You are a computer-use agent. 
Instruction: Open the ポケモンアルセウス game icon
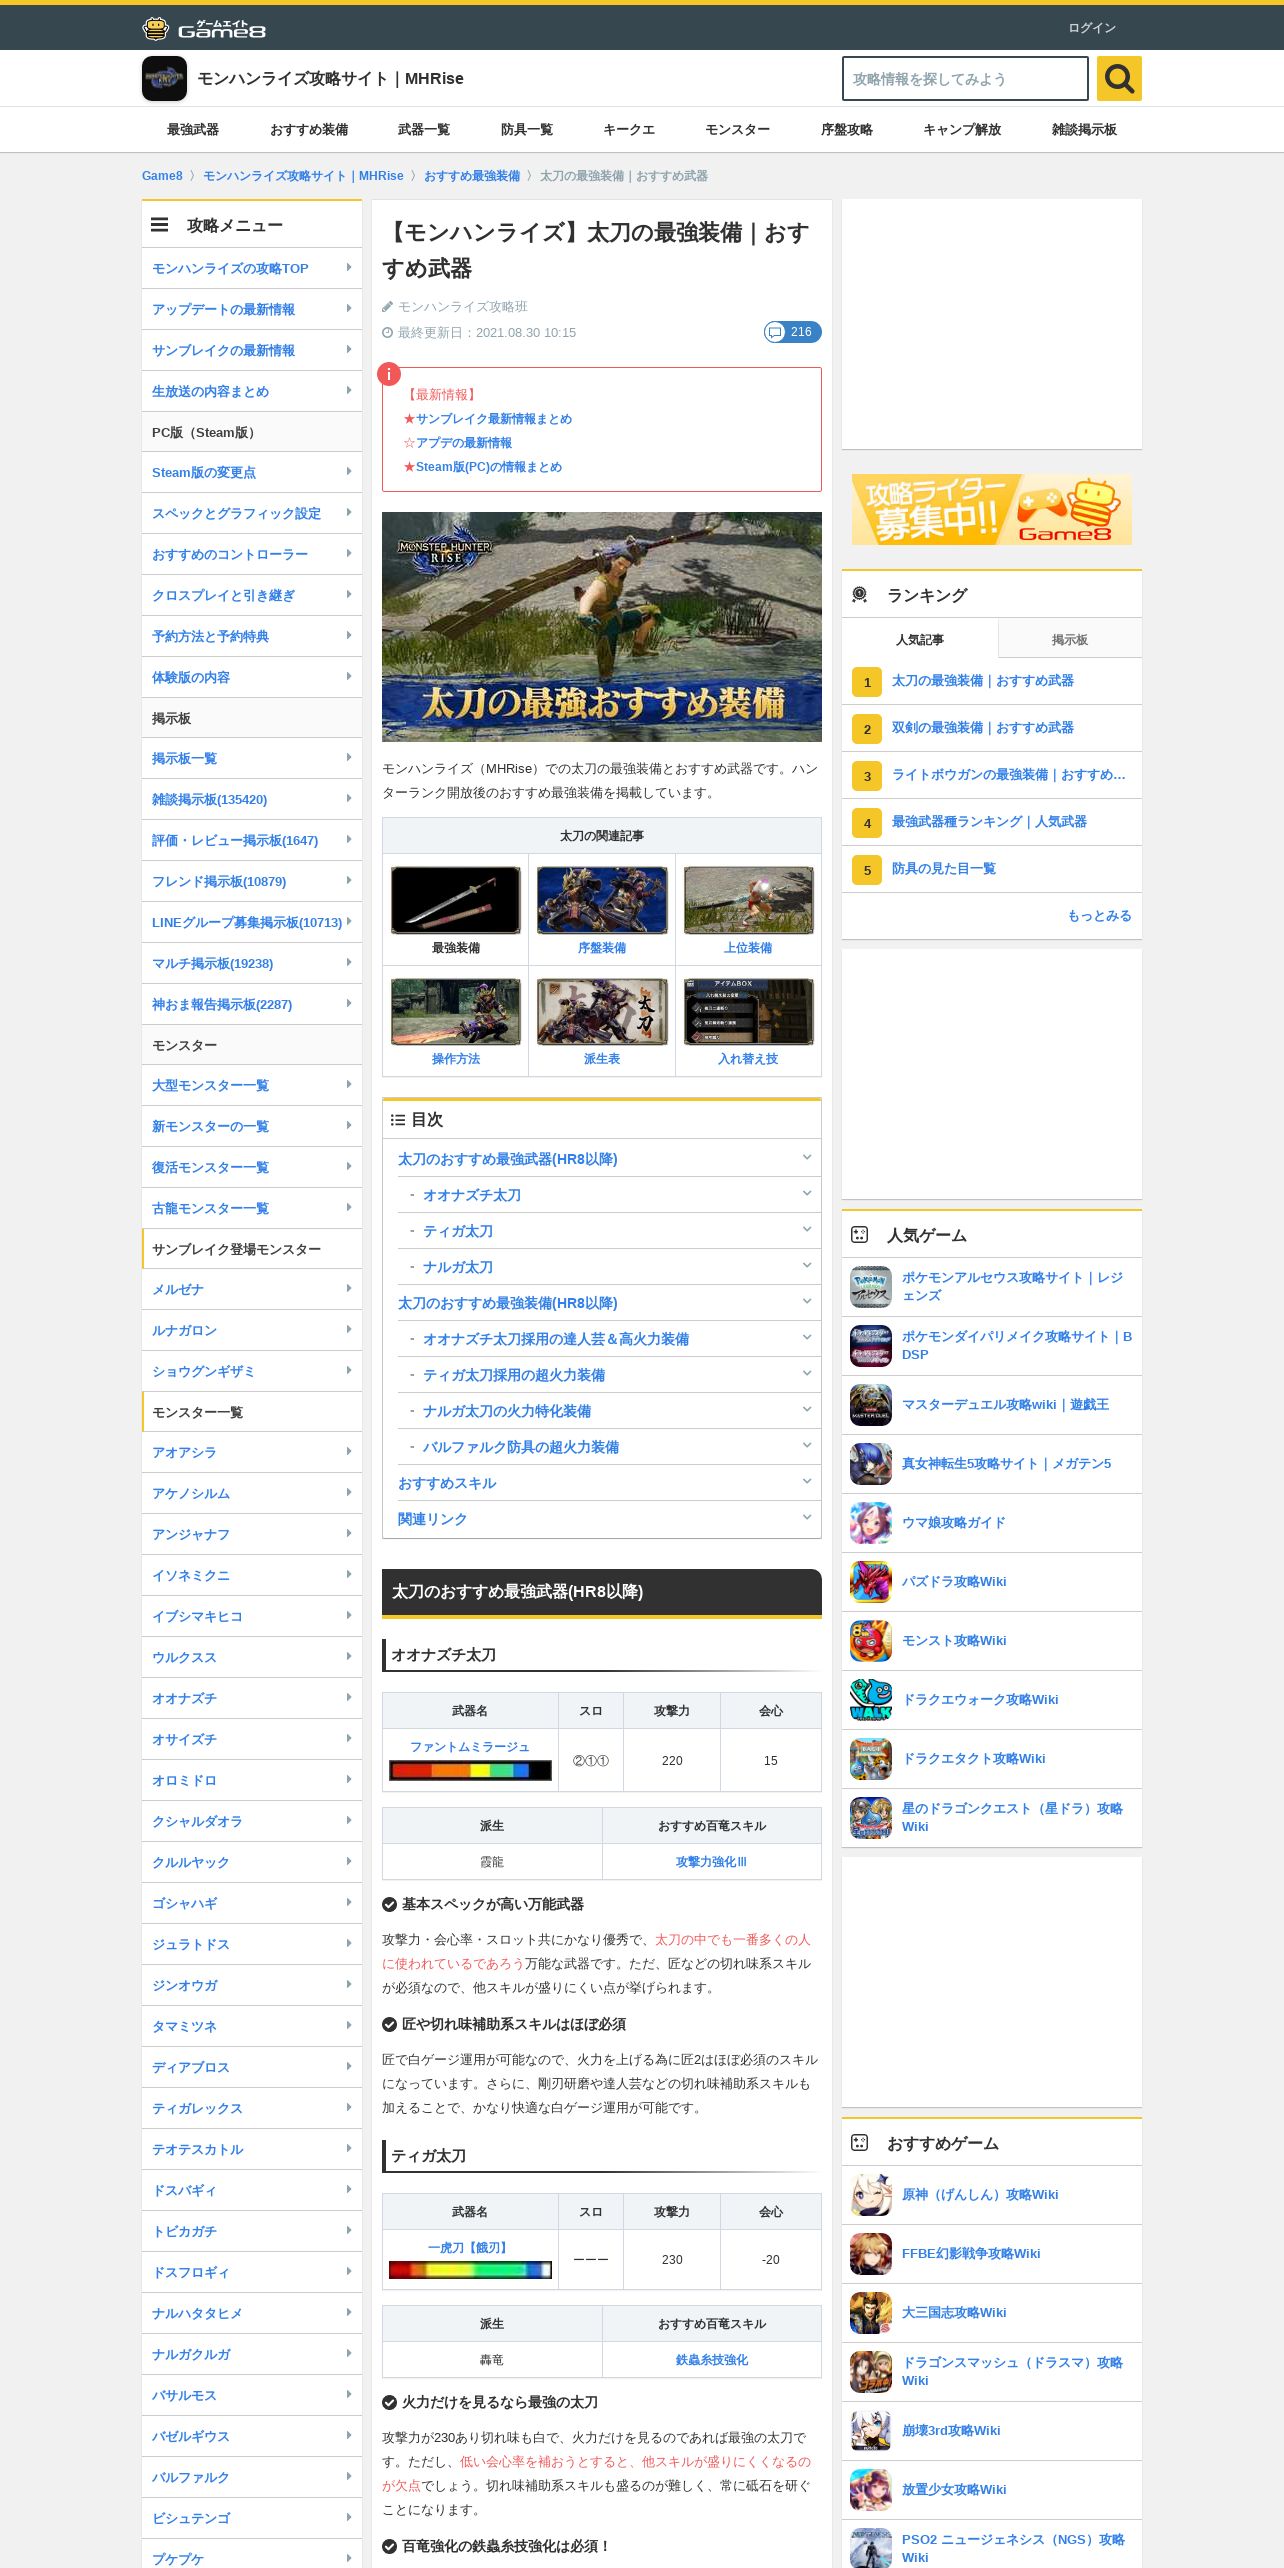[x=870, y=1287]
